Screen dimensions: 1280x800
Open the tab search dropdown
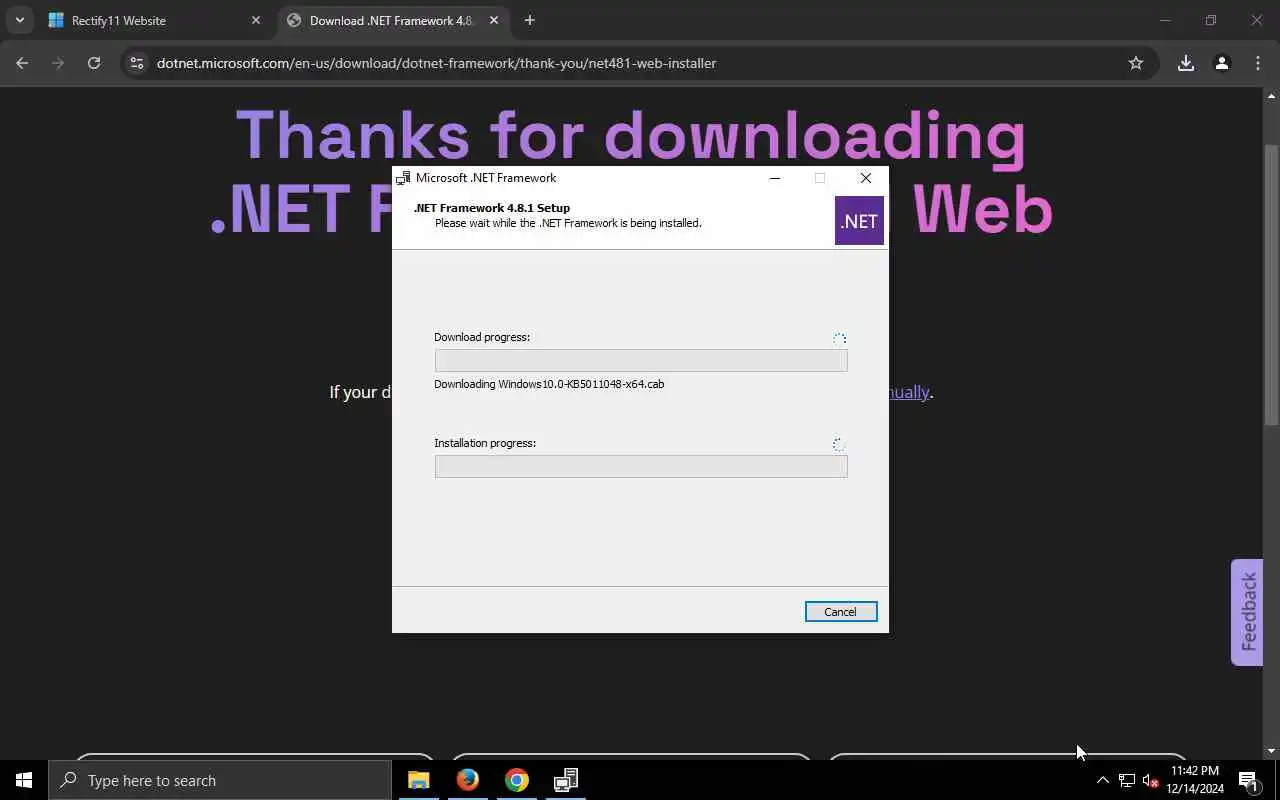point(19,20)
